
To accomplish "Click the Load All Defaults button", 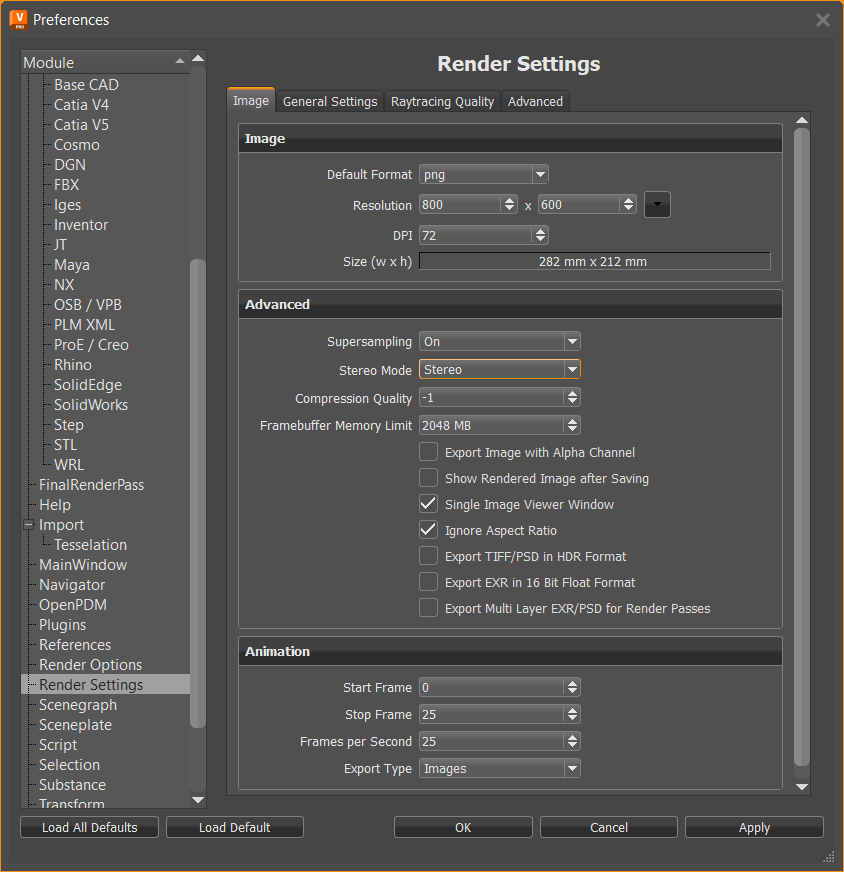I will pyautogui.click(x=89, y=827).
